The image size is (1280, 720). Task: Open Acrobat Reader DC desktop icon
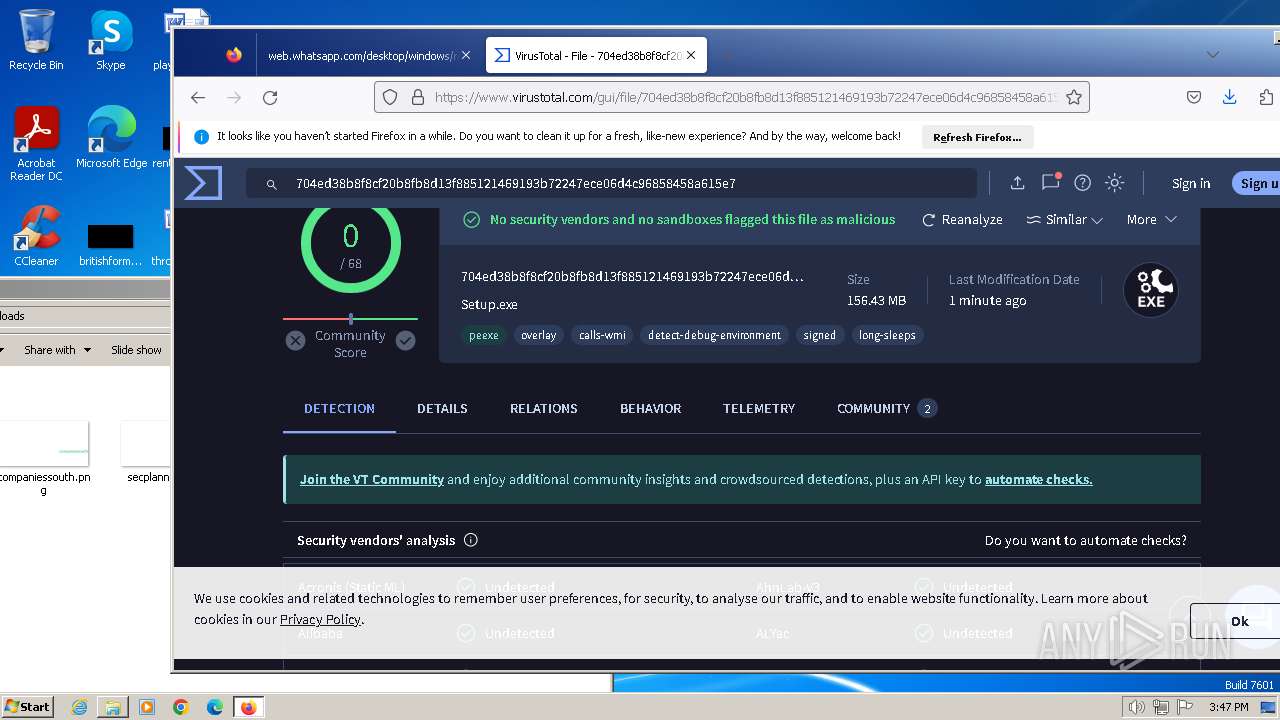(36, 144)
